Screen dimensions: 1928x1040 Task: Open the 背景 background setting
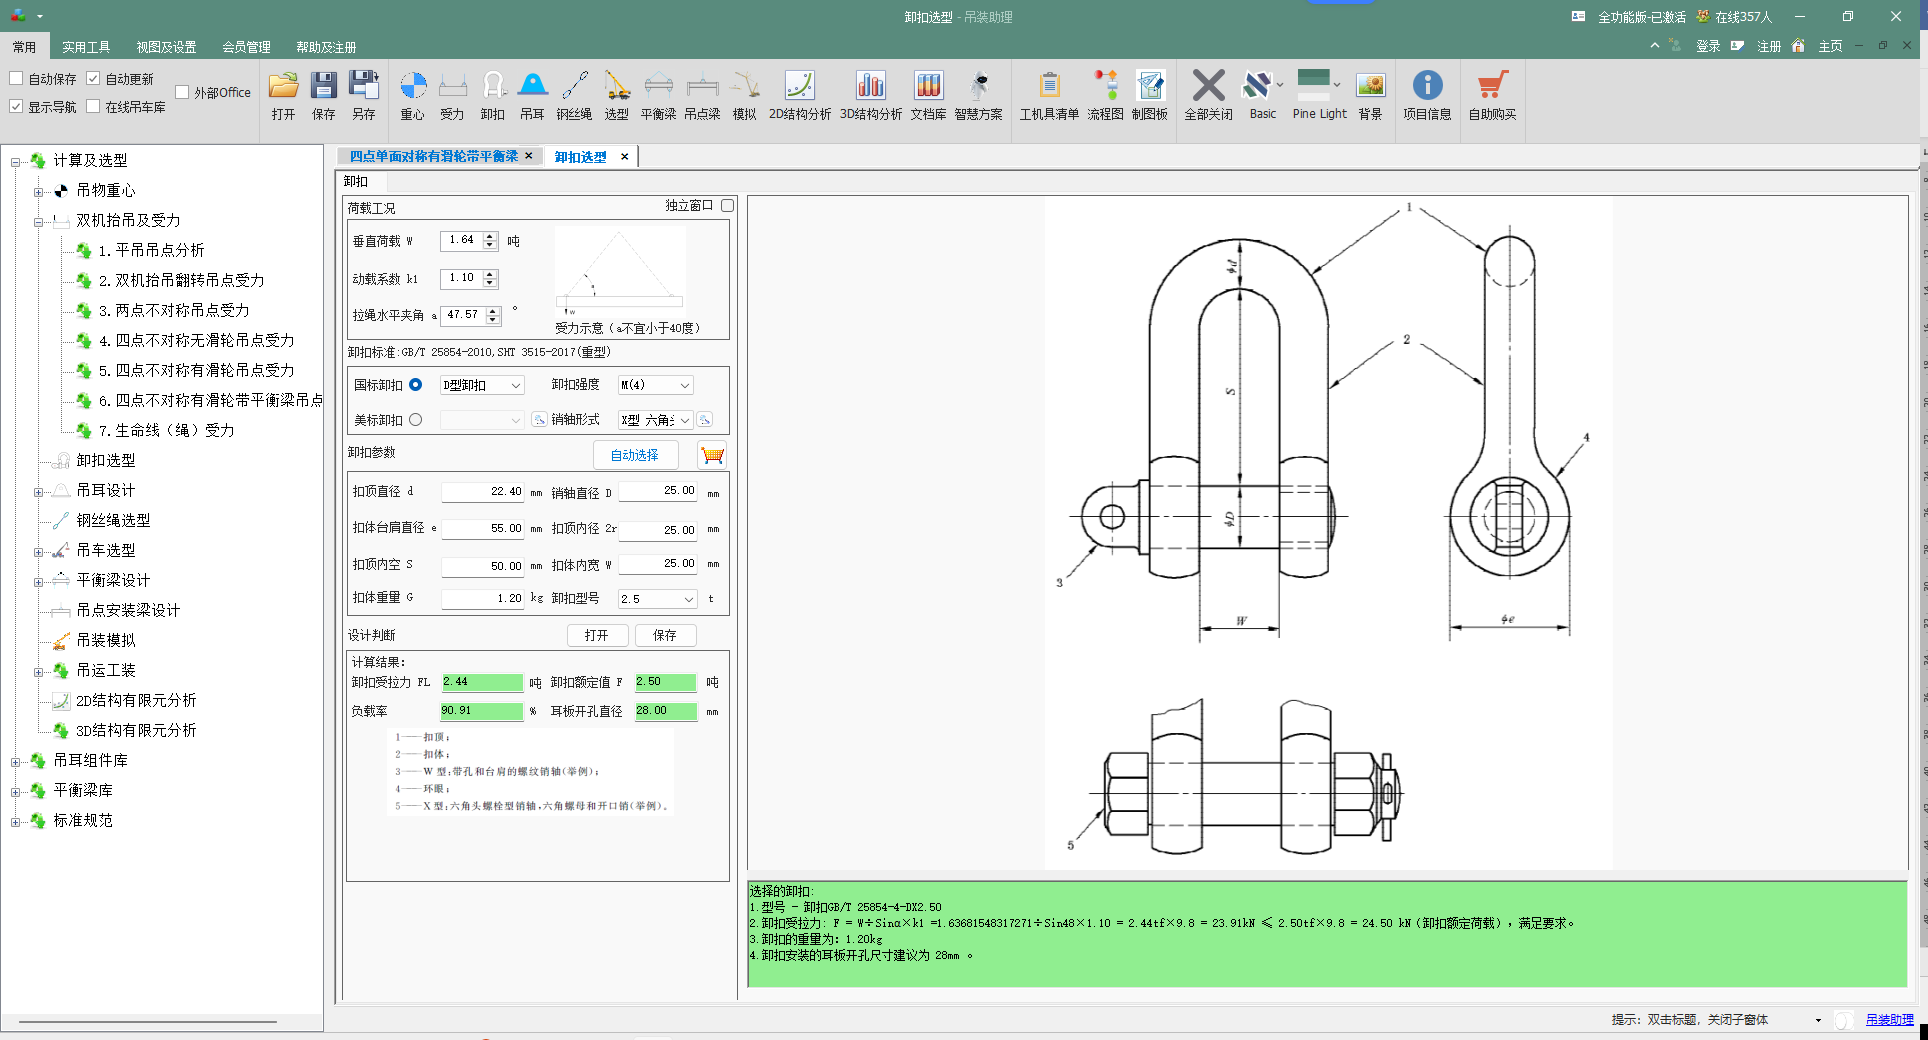click(x=1371, y=96)
